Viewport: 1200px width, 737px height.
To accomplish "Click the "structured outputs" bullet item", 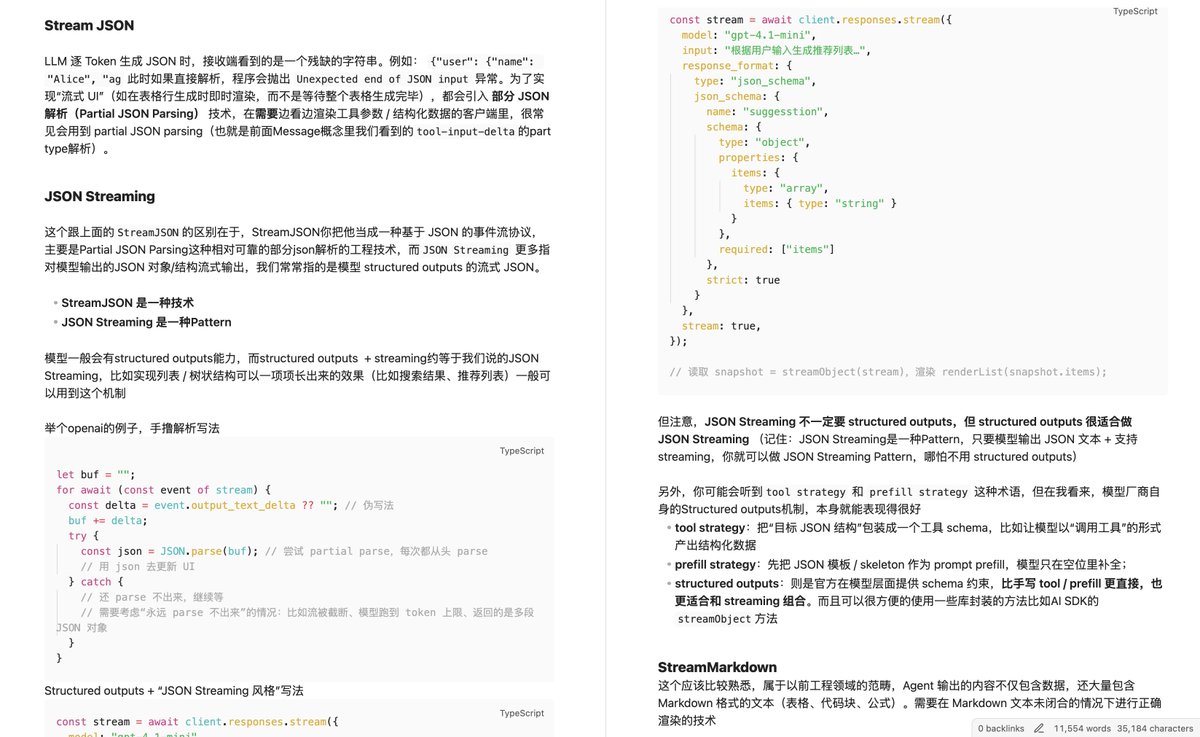I will (918, 601).
